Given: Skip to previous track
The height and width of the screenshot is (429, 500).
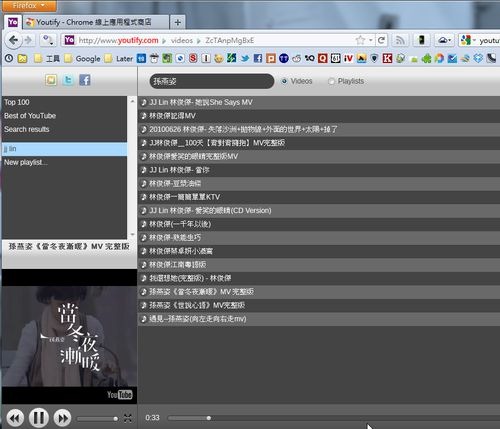Looking at the screenshot, I should 15,418.
